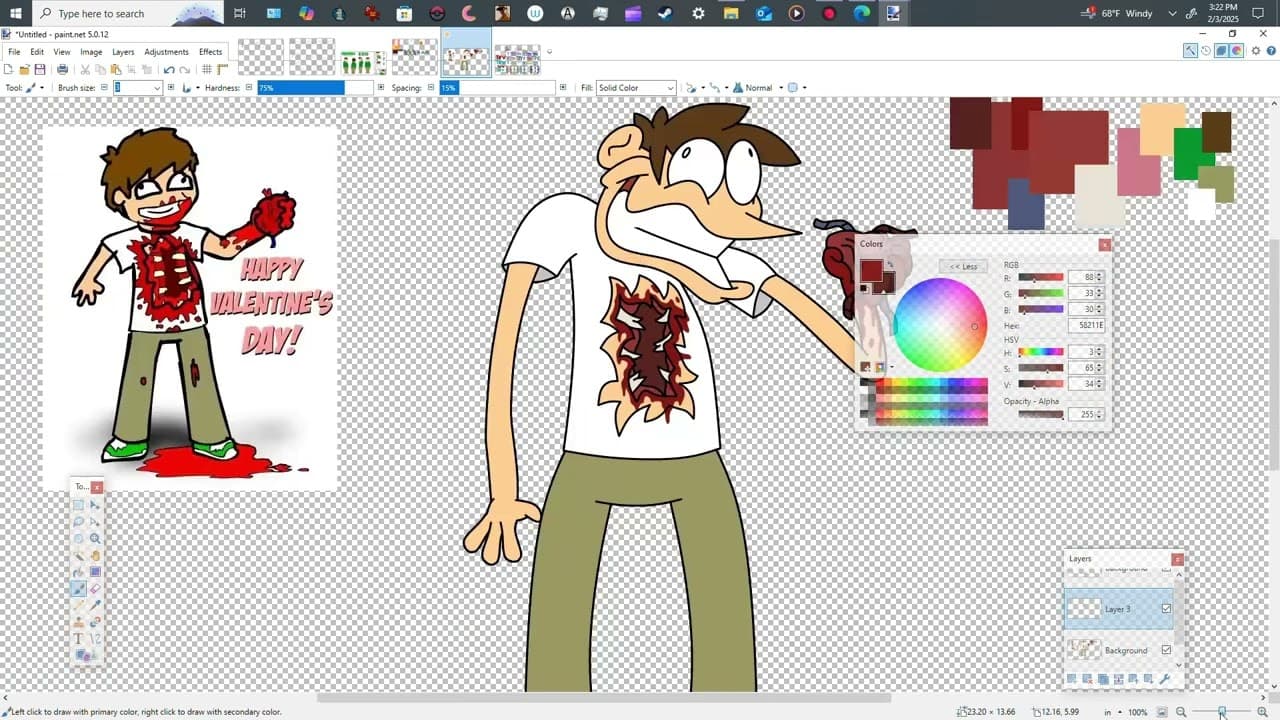The image size is (1280, 720).
Task: Toggle the pixel grid icon
Action: click(x=206, y=69)
